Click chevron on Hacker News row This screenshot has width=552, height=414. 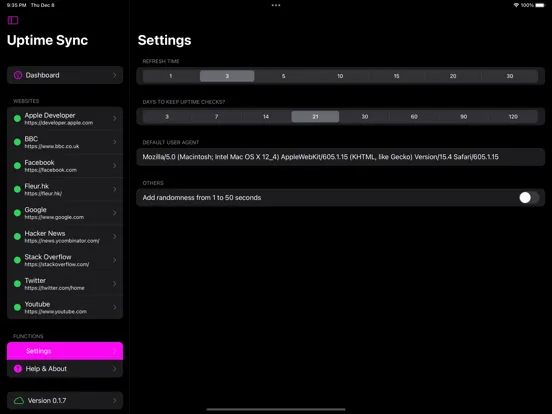[x=114, y=237]
